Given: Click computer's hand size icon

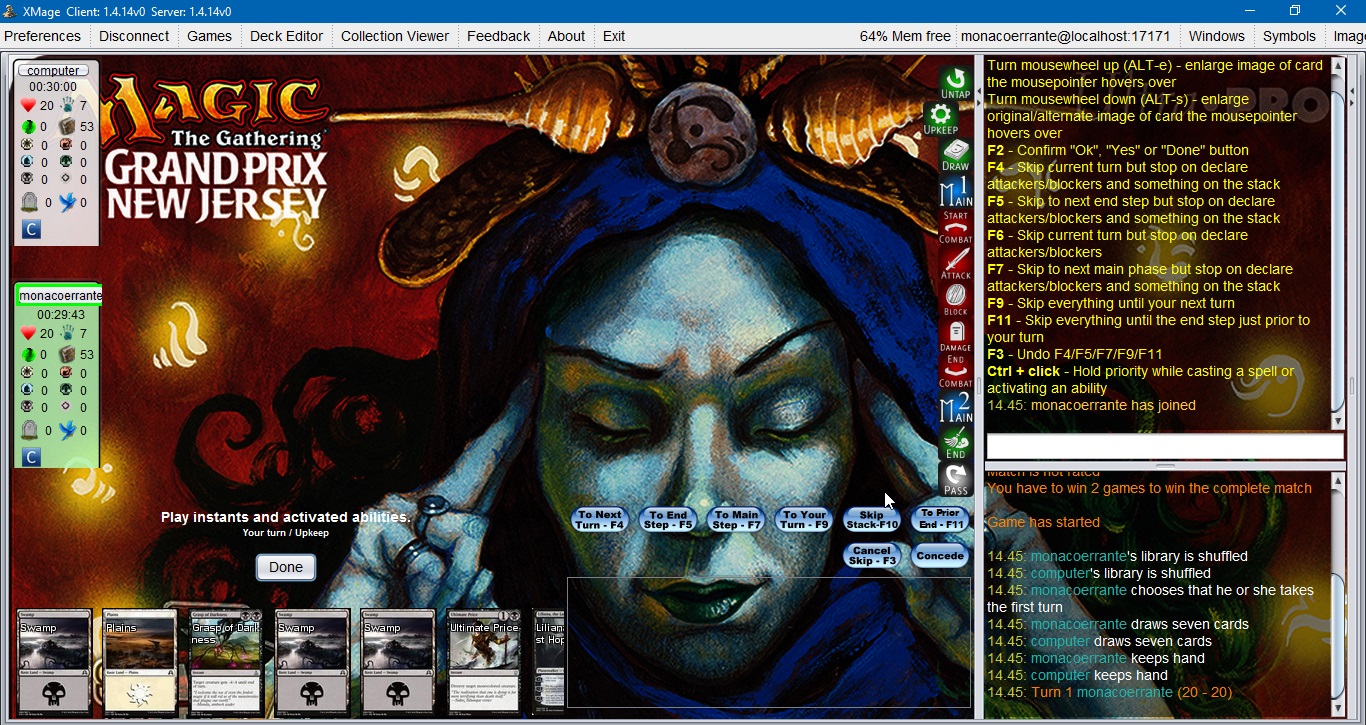Looking at the screenshot, I should click(67, 105).
